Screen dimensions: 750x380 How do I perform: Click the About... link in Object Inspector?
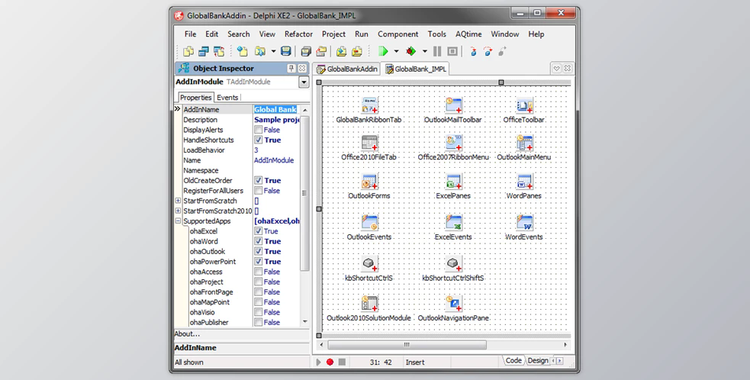tap(187, 334)
